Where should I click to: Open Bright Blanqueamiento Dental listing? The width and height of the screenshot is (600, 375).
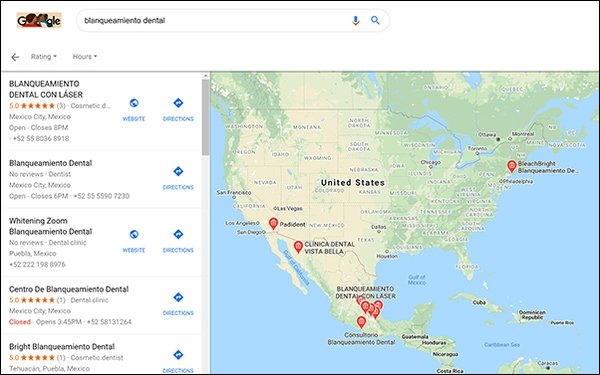pyautogui.click(x=62, y=347)
